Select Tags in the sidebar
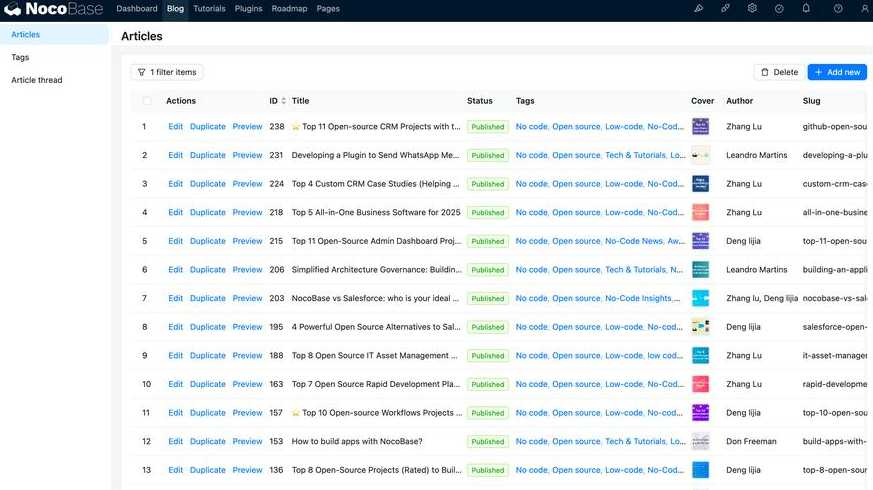The image size is (873, 490). pyautogui.click(x=55, y=57)
